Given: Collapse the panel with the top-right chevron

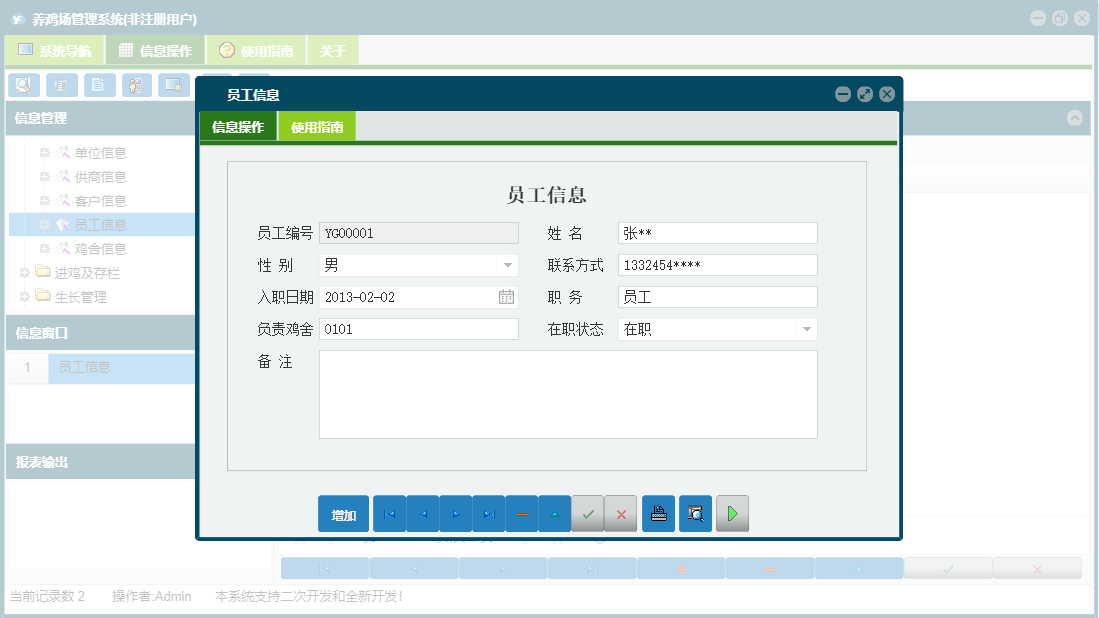Looking at the screenshot, I should (1075, 118).
